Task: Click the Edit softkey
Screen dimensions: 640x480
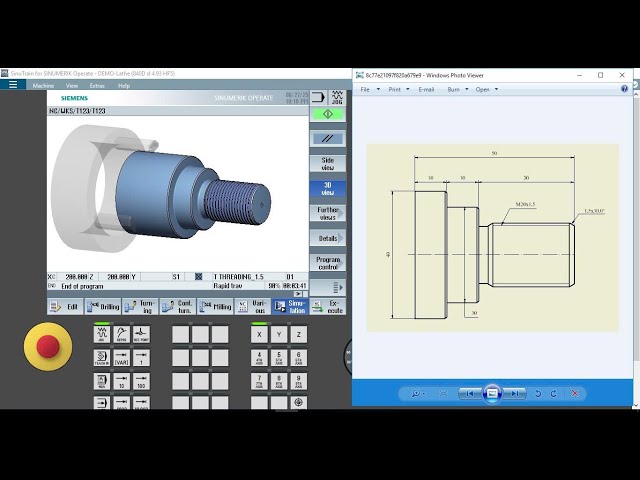Action: pyautogui.click(x=65, y=307)
